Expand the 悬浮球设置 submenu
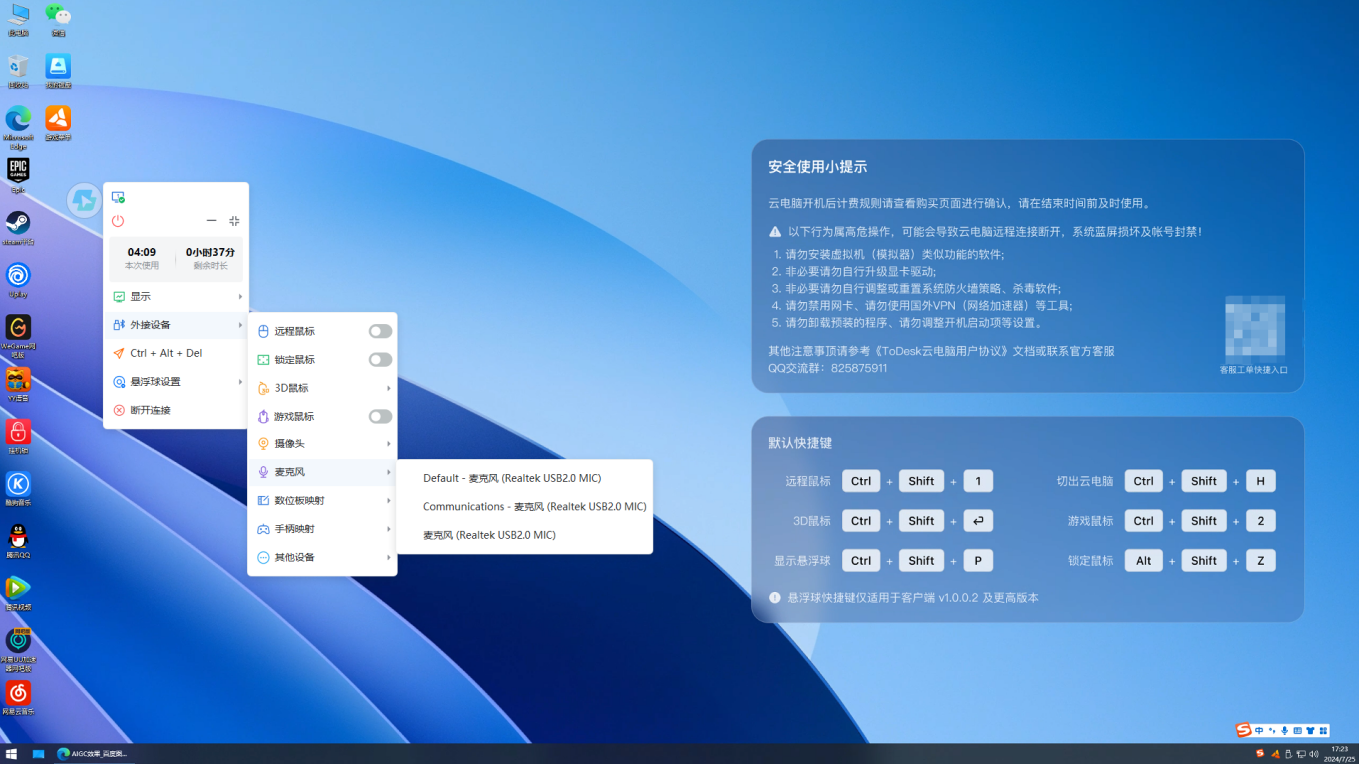This screenshot has height=764, width=1359. 176,382
